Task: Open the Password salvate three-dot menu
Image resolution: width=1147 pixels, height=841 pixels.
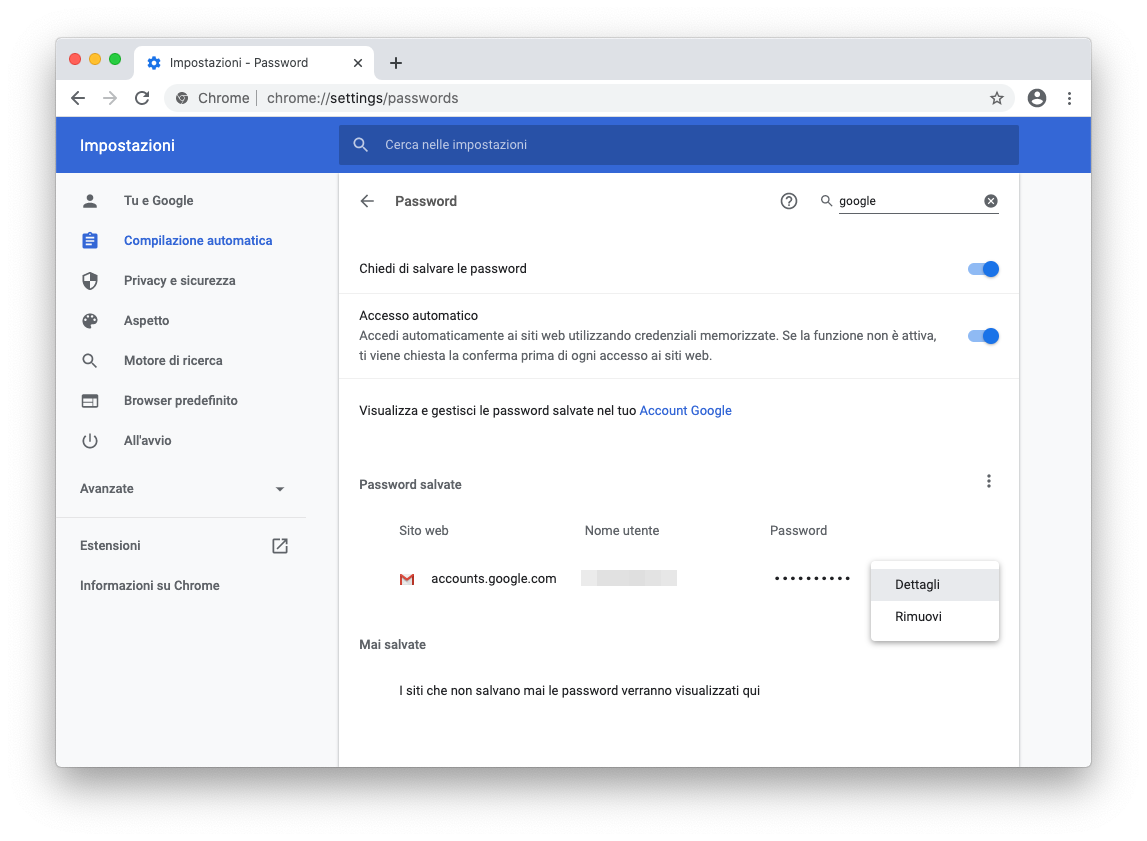Action: pyautogui.click(x=988, y=481)
